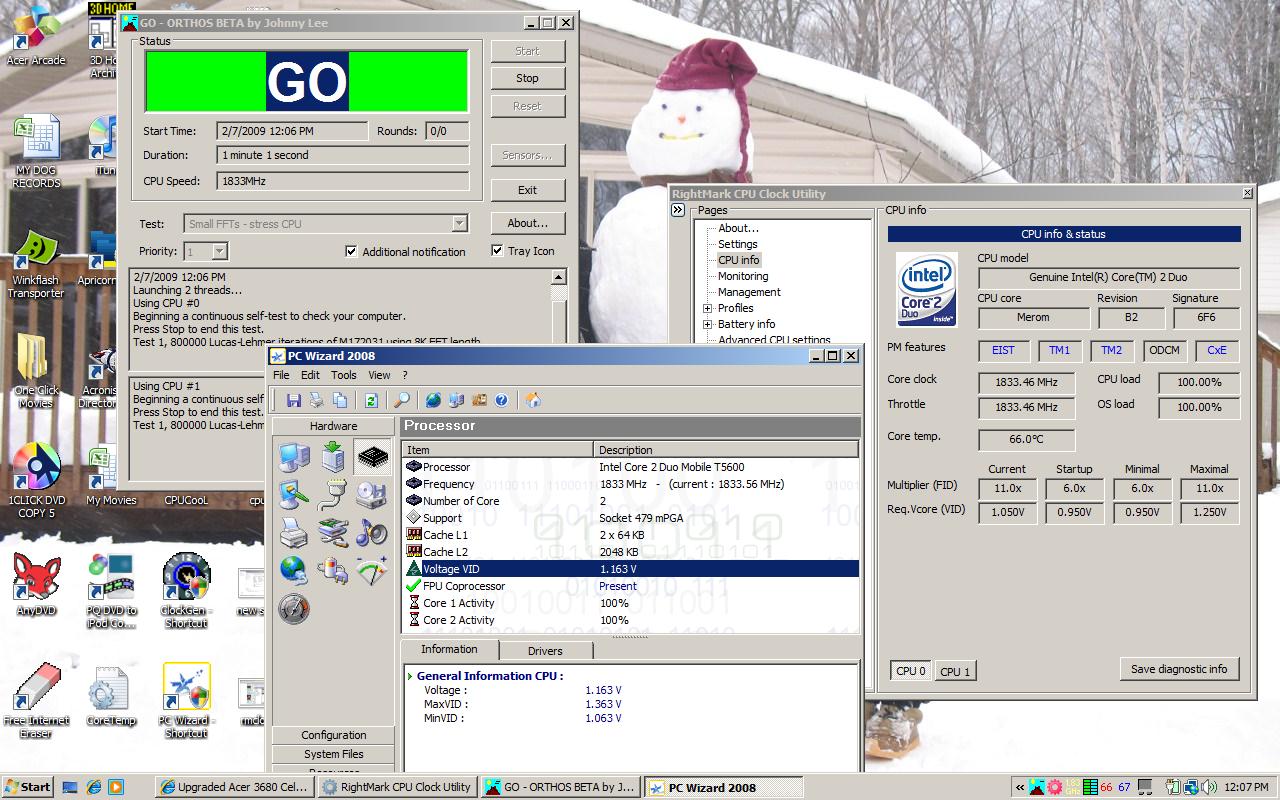Click the Save icon in PC Wizard toolbar
The height and width of the screenshot is (800, 1280).
293,400
